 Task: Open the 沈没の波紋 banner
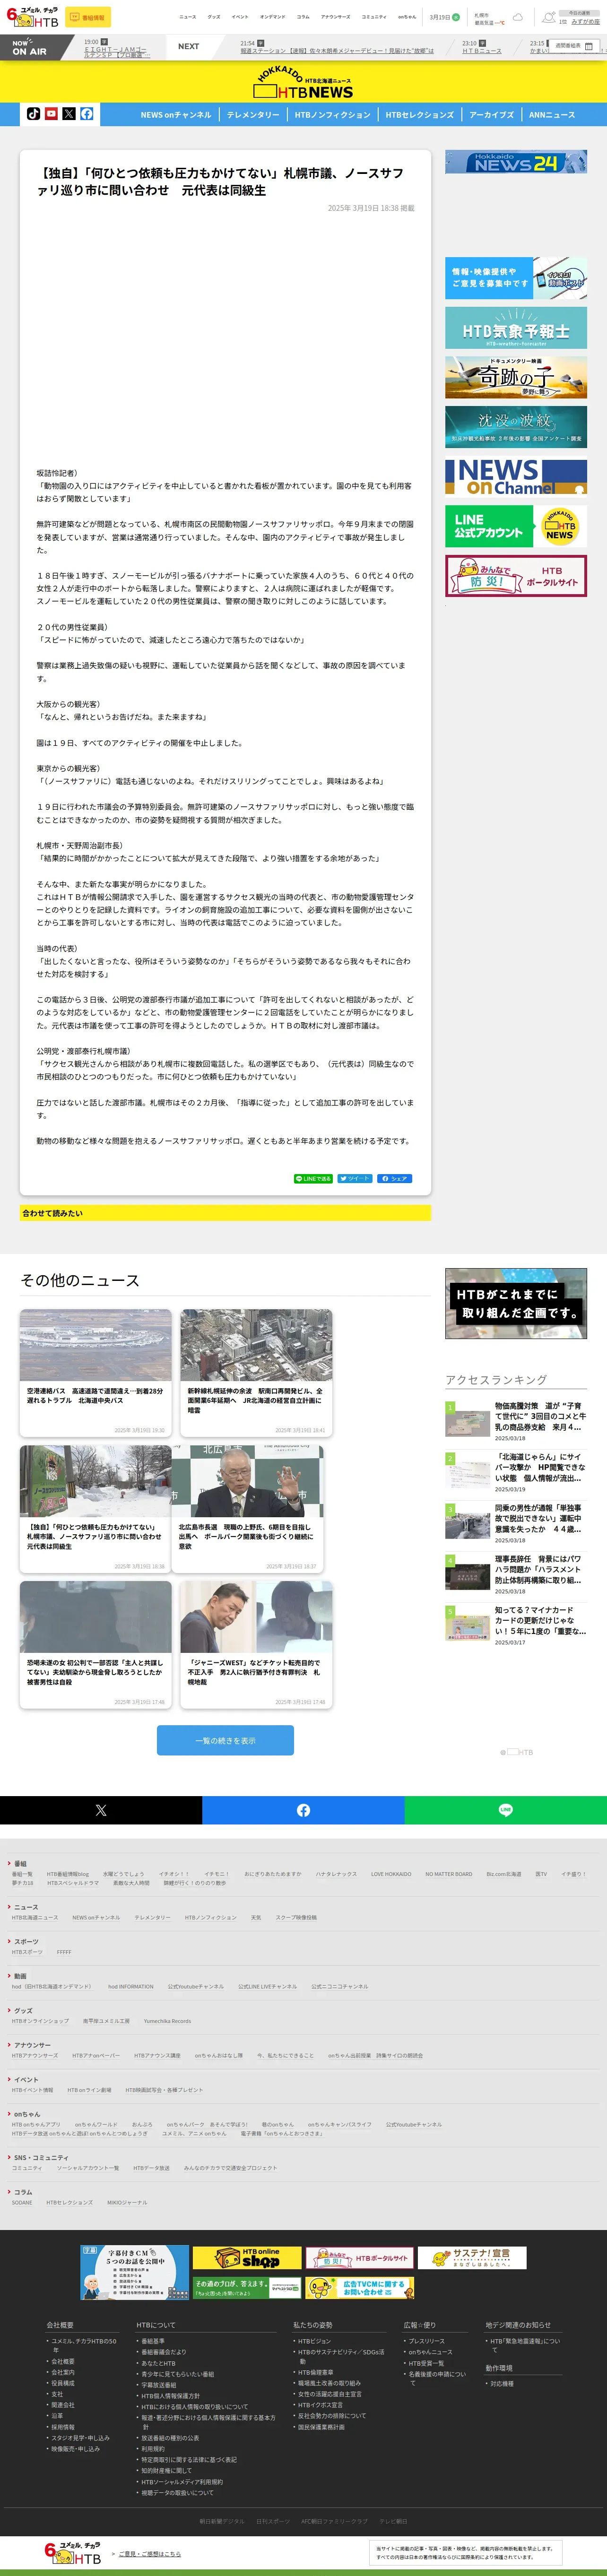(516, 427)
